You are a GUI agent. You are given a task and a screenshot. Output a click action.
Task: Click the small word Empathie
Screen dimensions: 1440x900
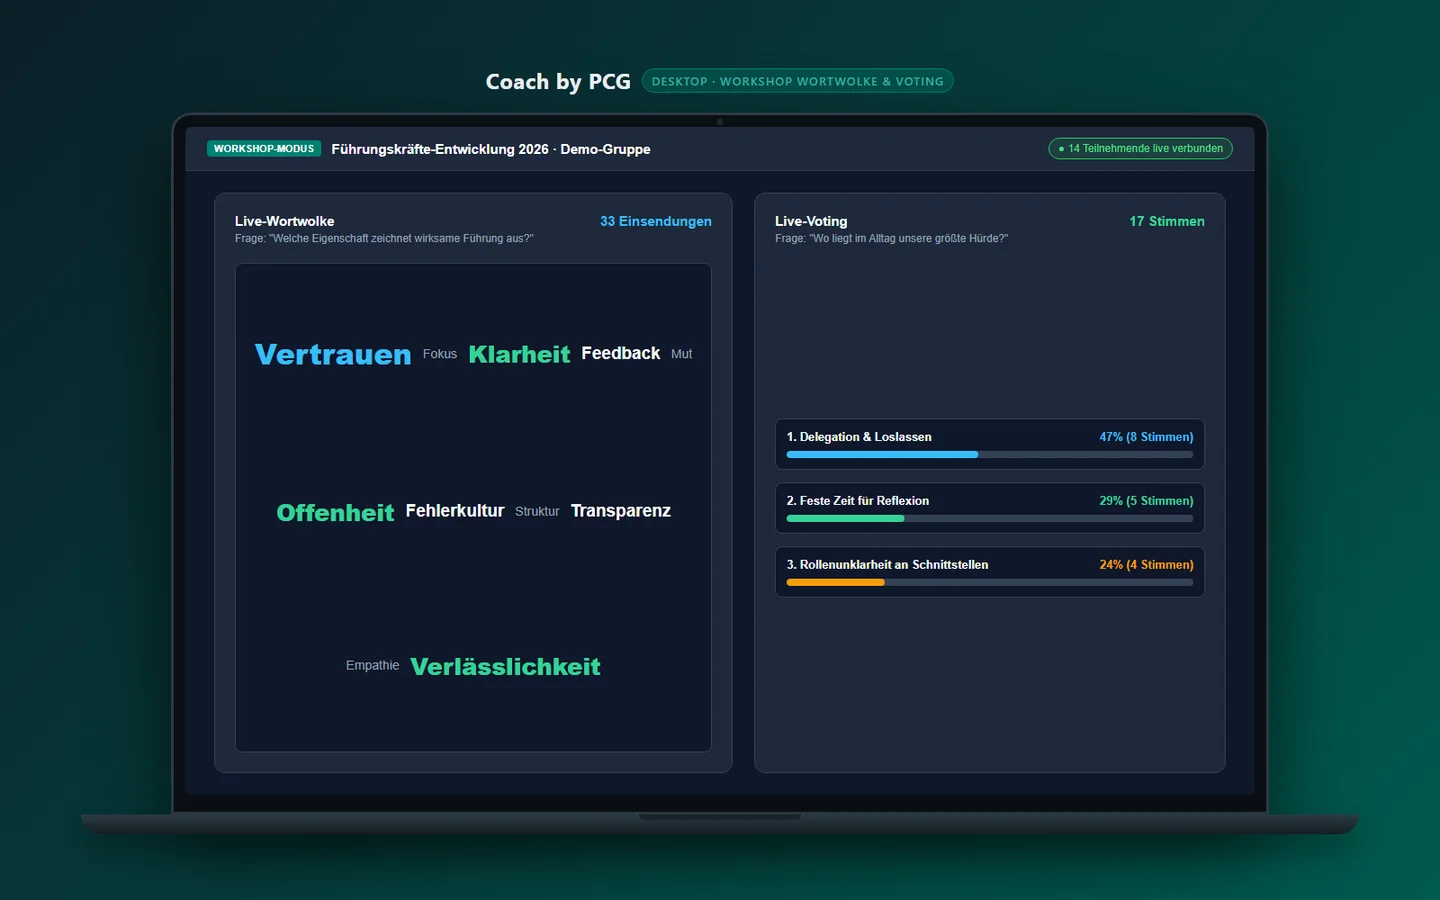372,666
